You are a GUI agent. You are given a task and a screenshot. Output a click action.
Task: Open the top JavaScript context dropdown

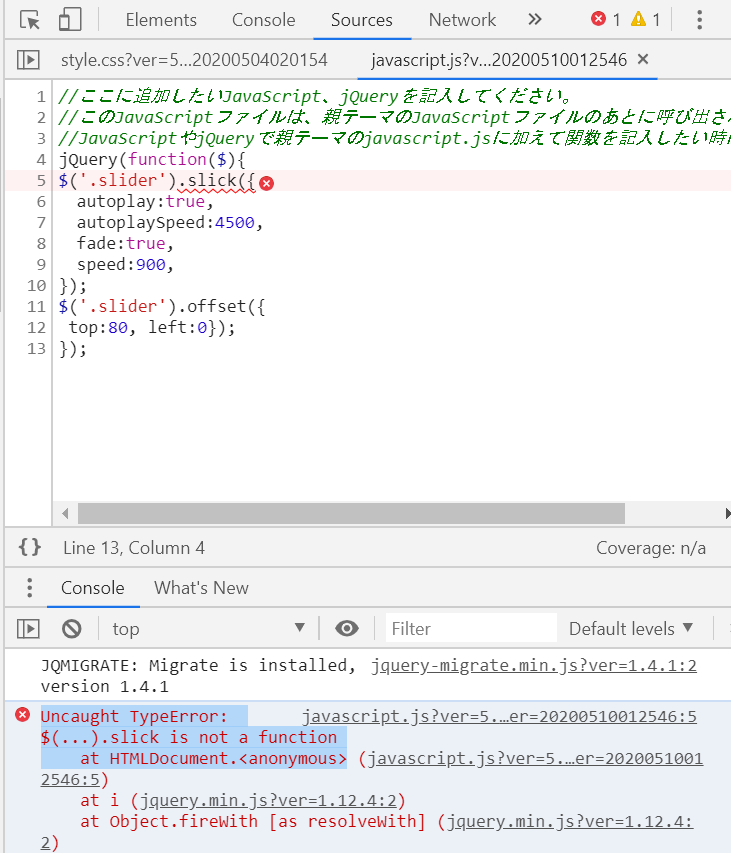click(208, 628)
